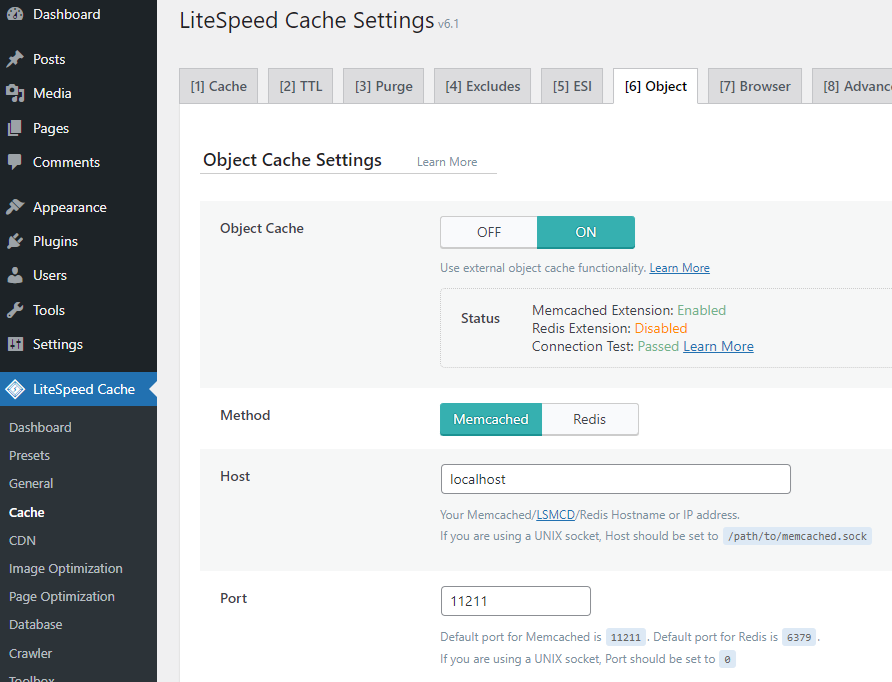Screen dimensions: 892x682
Task: Click the 6379 Redis default port code
Action: (x=799, y=637)
